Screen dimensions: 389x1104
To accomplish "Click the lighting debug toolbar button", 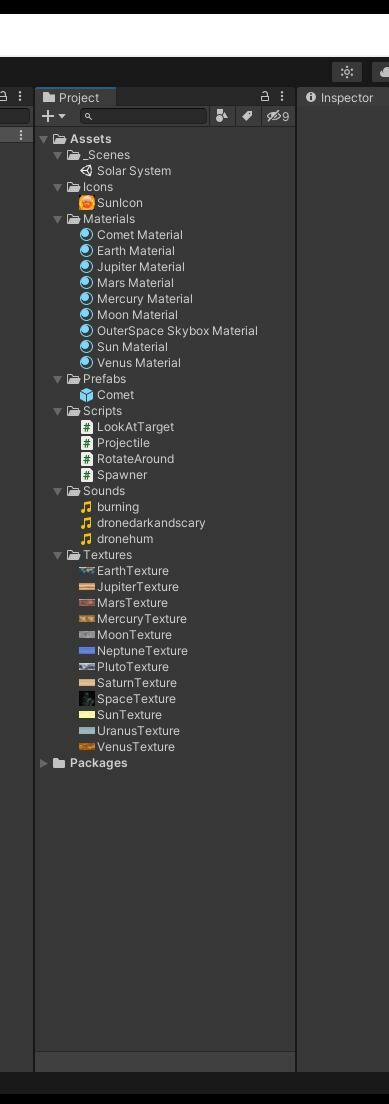I will point(347,72).
